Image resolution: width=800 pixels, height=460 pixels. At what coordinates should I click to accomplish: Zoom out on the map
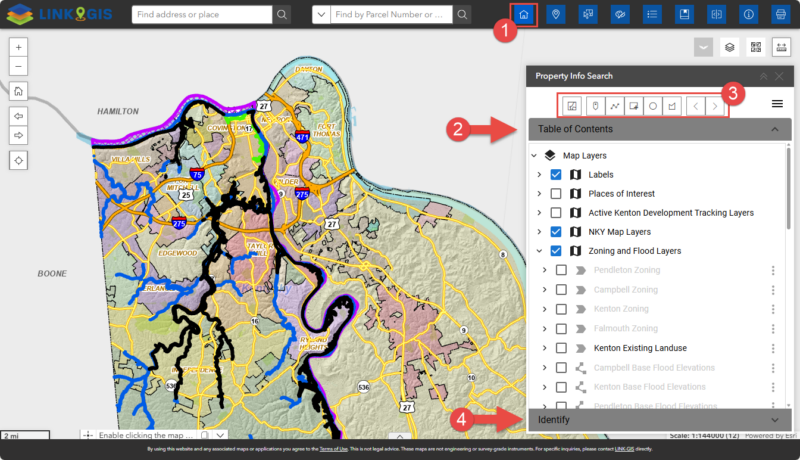point(18,66)
